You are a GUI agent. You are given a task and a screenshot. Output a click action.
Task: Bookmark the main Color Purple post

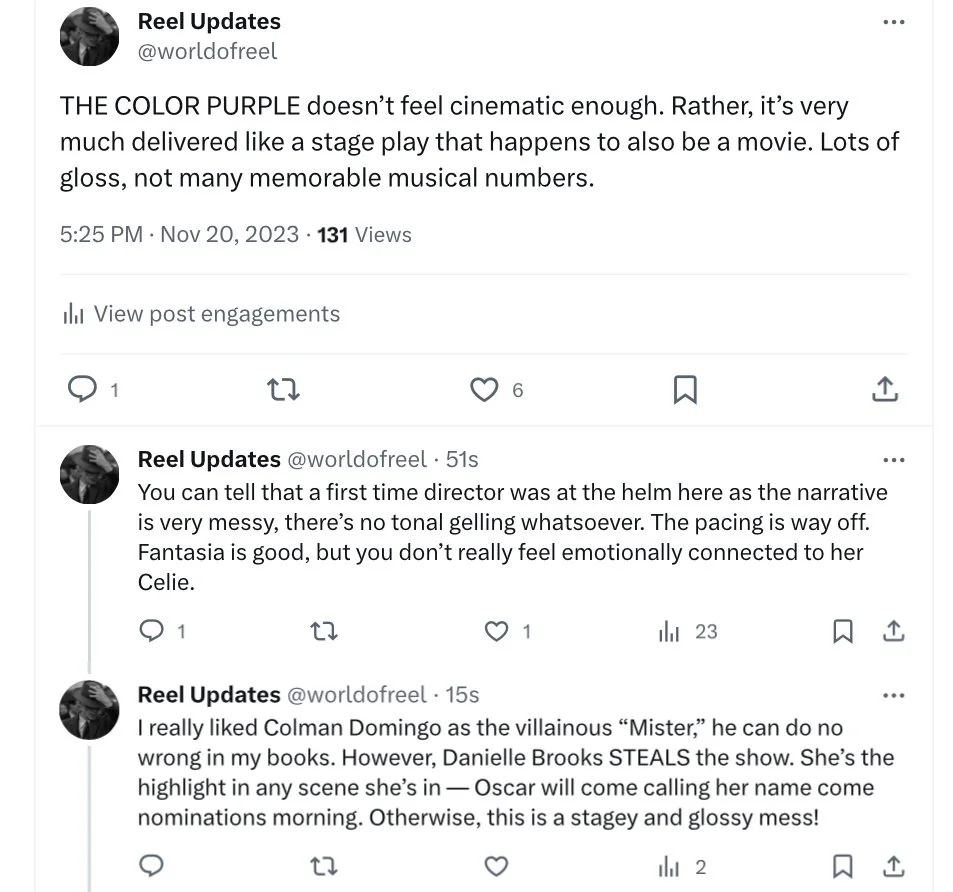685,390
